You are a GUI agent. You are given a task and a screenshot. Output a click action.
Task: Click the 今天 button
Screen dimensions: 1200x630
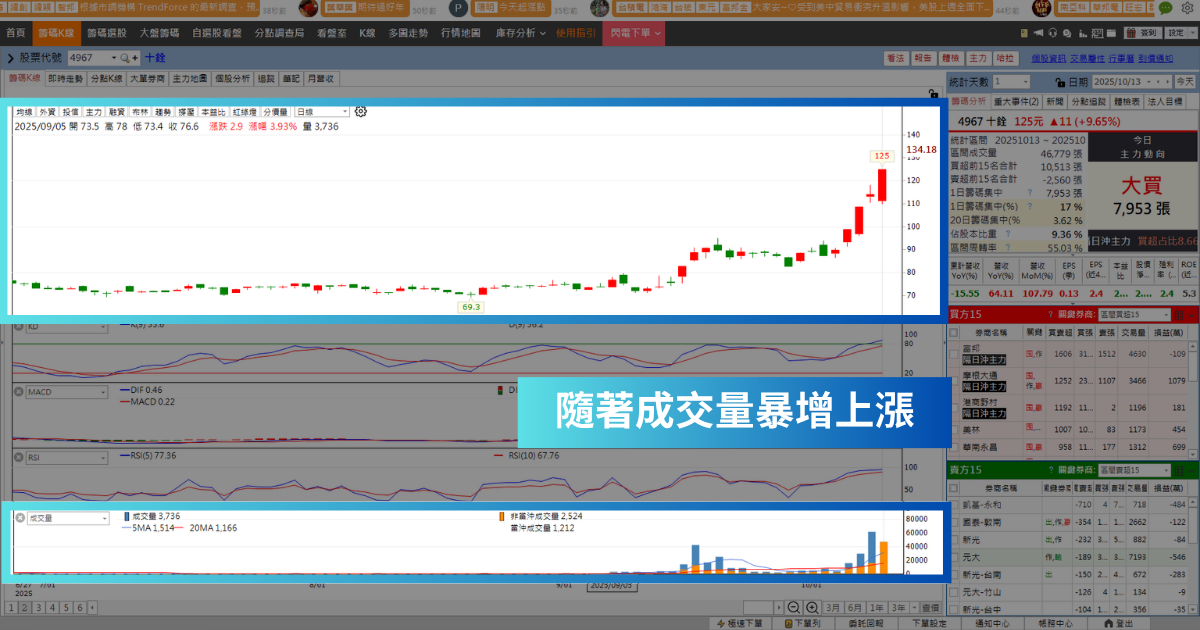[1184, 81]
